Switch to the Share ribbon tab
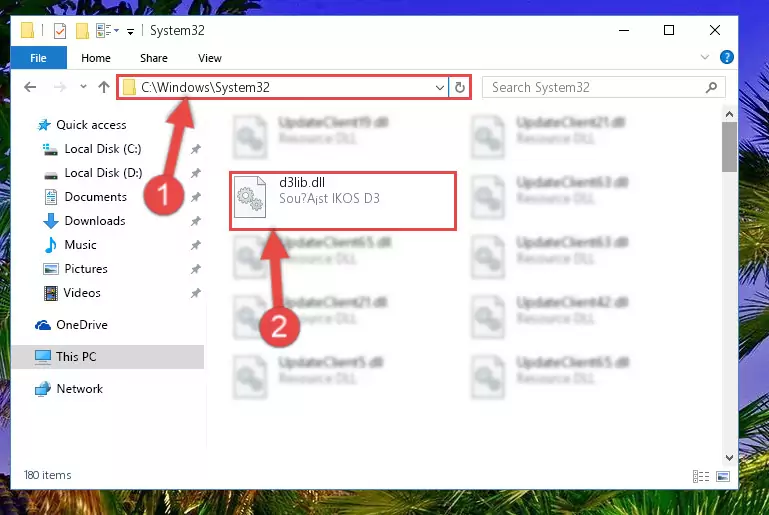 coord(154,58)
